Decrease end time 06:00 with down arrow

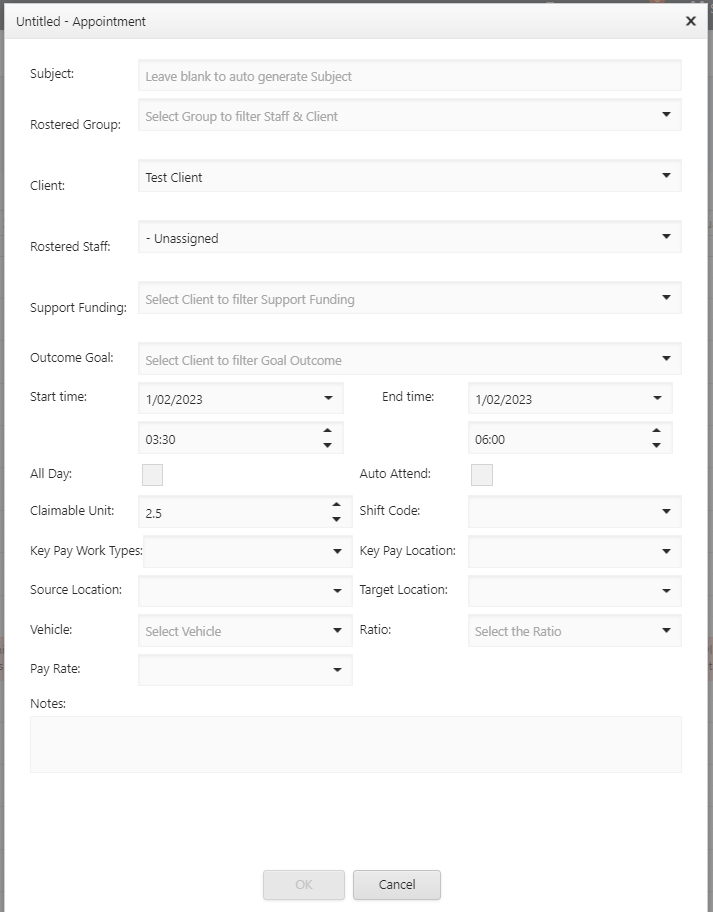(x=657, y=446)
